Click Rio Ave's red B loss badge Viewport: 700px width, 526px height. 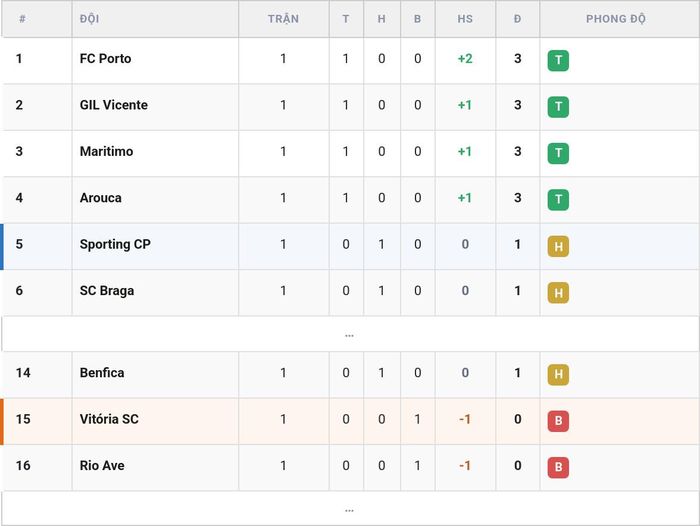tap(558, 467)
